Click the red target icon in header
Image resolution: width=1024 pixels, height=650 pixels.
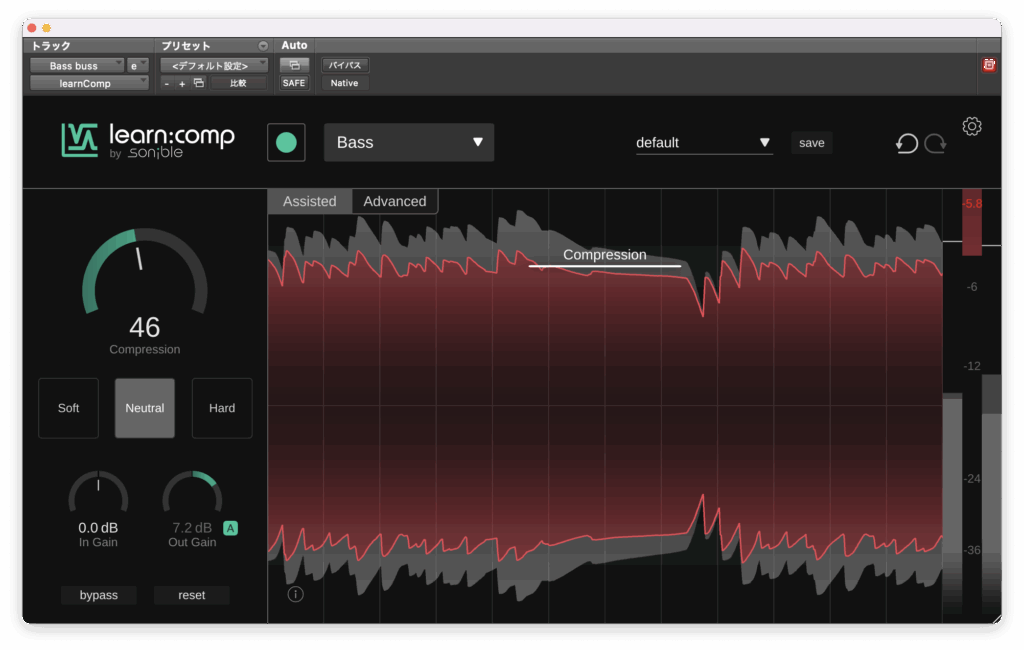(x=989, y=65)
